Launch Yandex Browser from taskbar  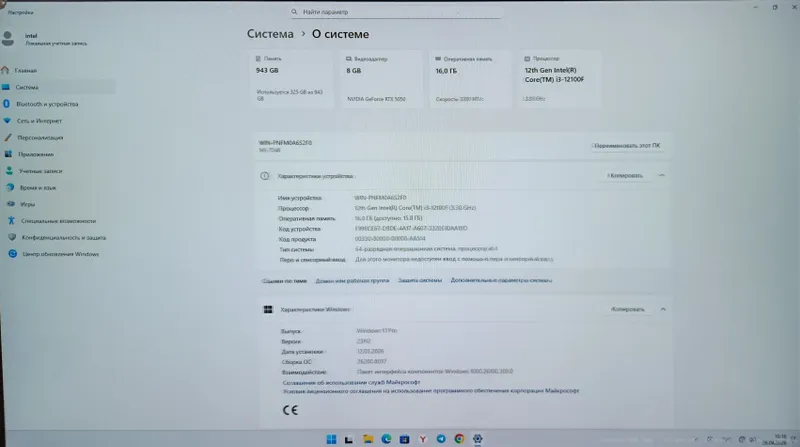(x=423, y=439)
